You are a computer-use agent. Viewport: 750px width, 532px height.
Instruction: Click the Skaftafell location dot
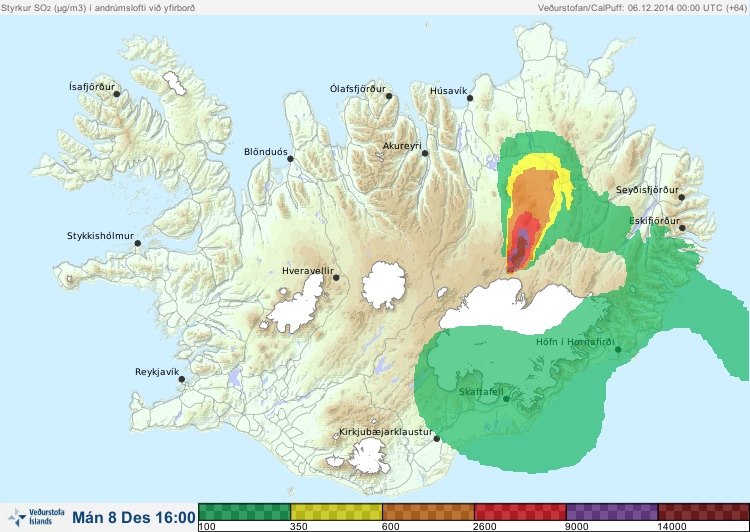point(507,399)
